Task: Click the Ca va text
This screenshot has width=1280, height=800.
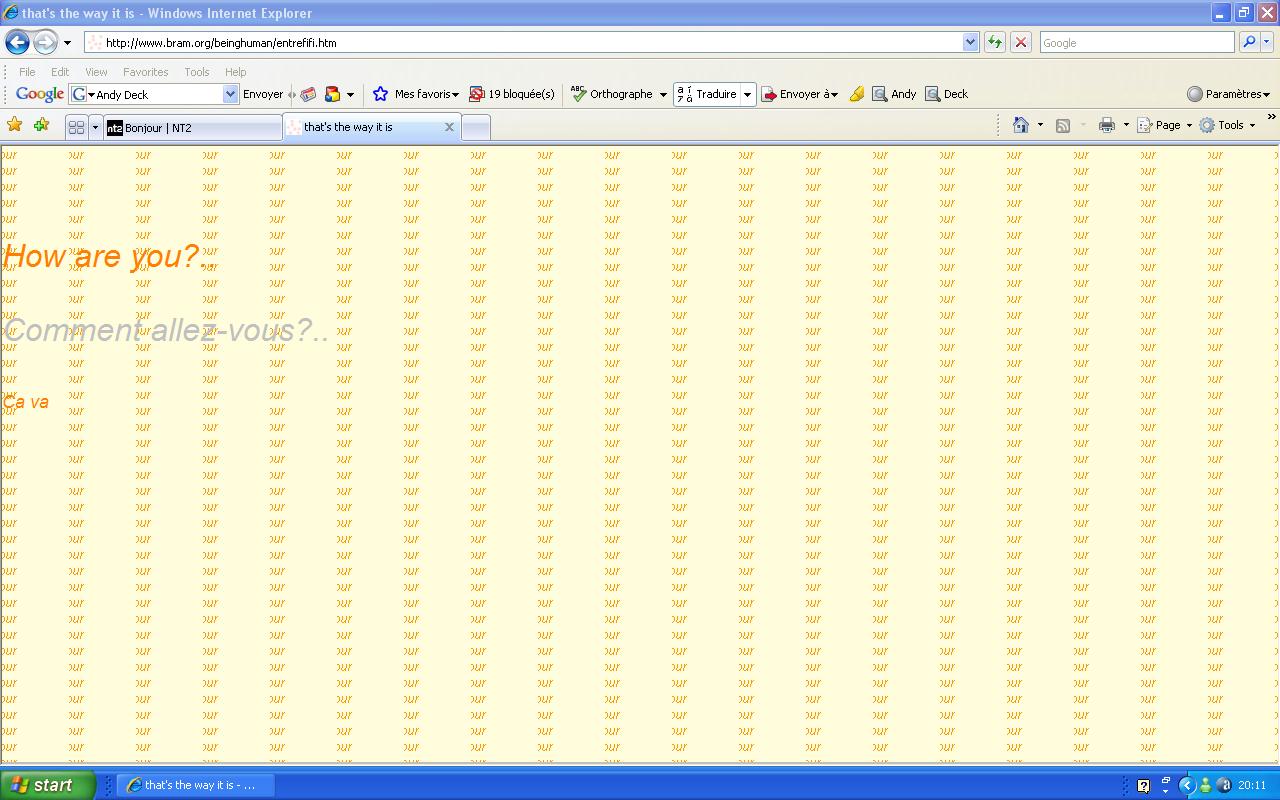Action: pyautogui.click(x=26, y=402)
